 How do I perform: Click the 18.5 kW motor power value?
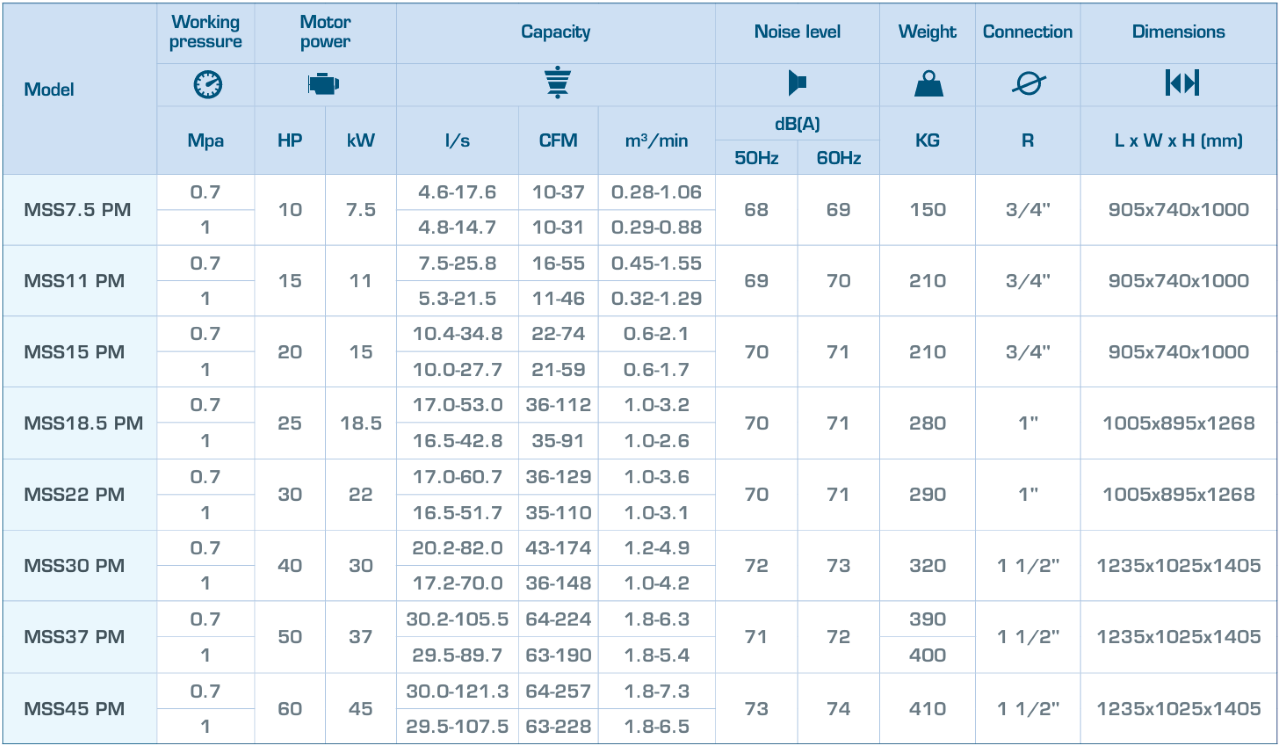361,423
